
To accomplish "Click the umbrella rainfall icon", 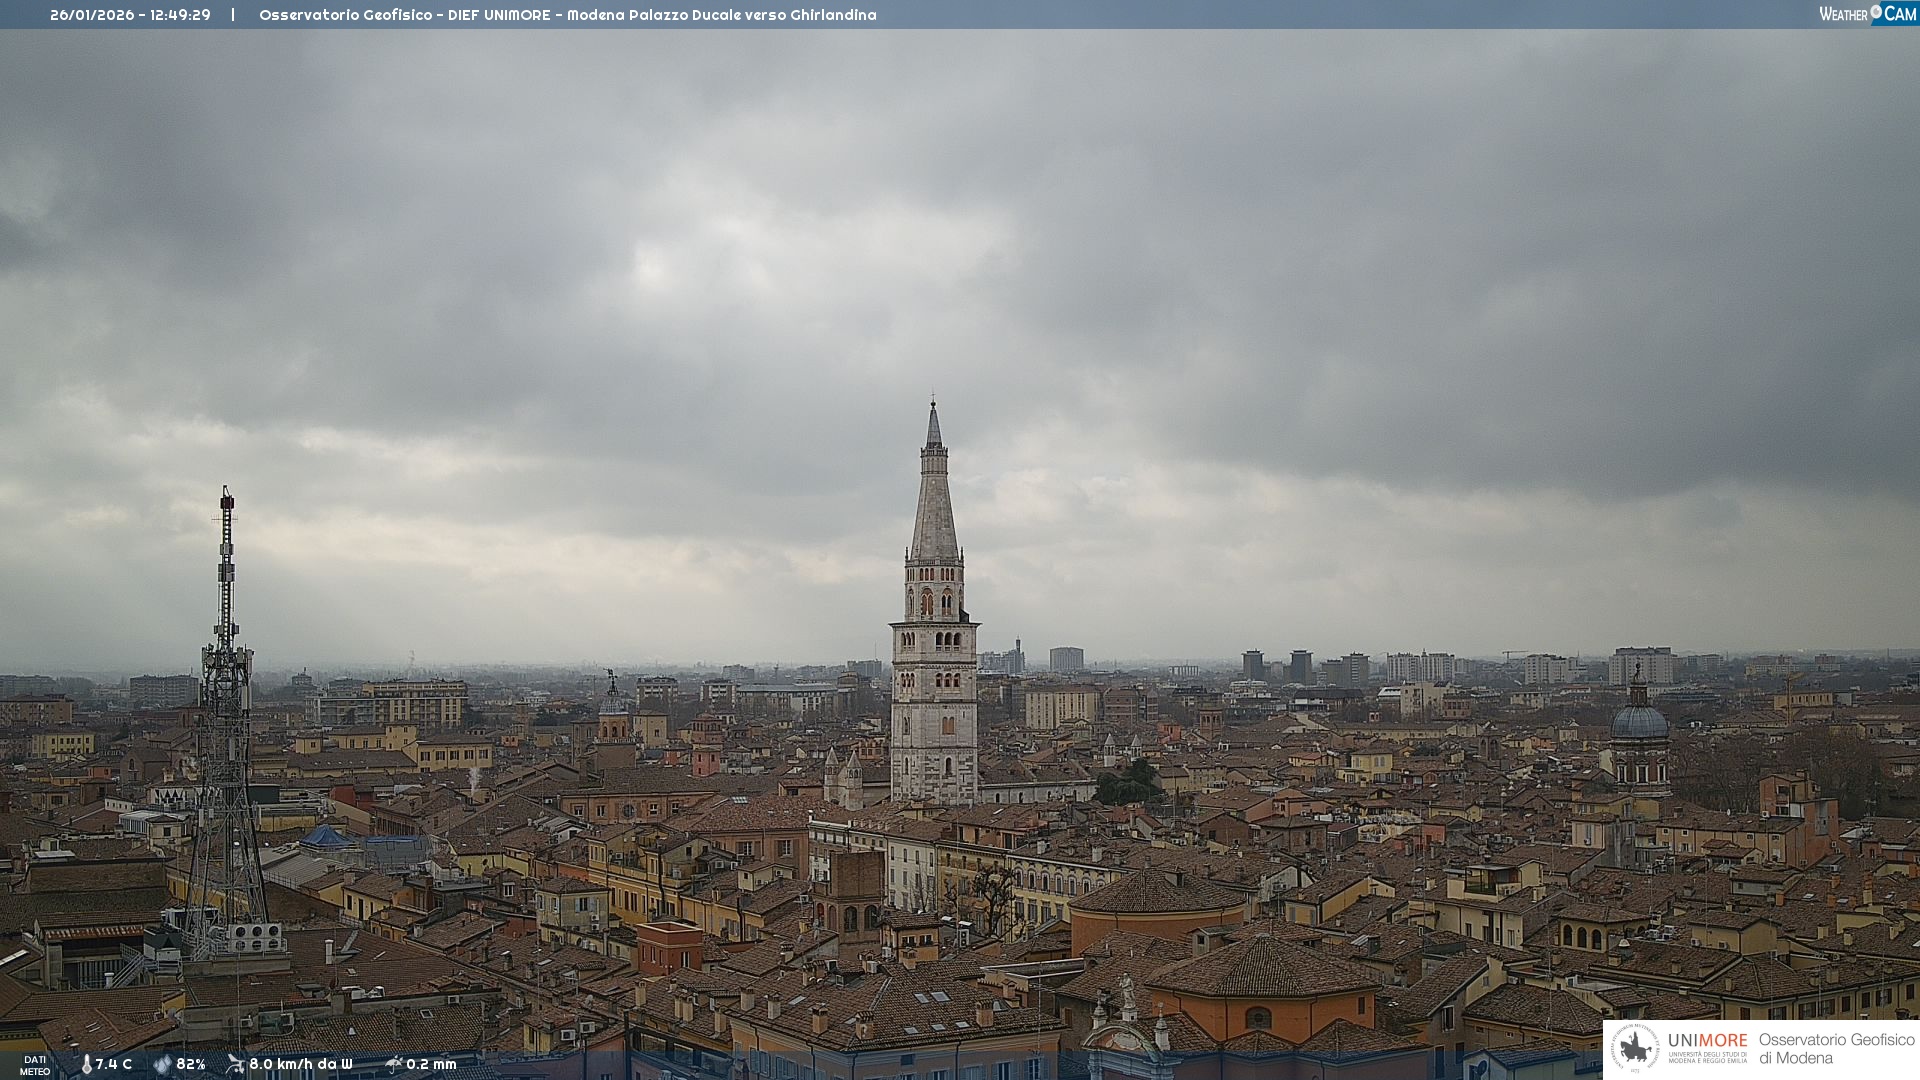I will click(x=393, y=1064).
